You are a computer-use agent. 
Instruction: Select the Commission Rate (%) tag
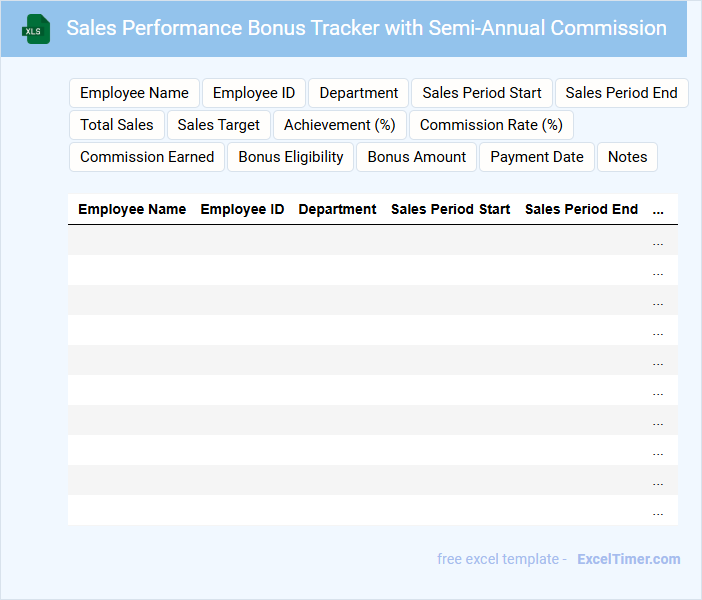pyautogui.click(x=491, y=125)
